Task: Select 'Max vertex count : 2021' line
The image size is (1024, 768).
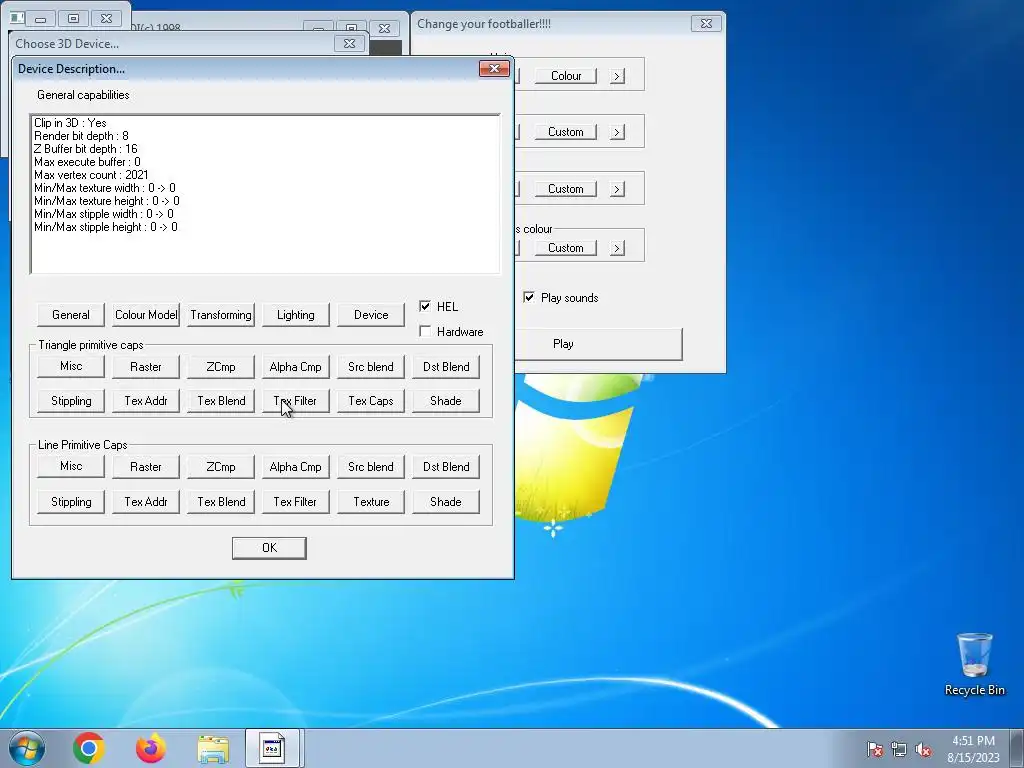Action: (91, 175)
